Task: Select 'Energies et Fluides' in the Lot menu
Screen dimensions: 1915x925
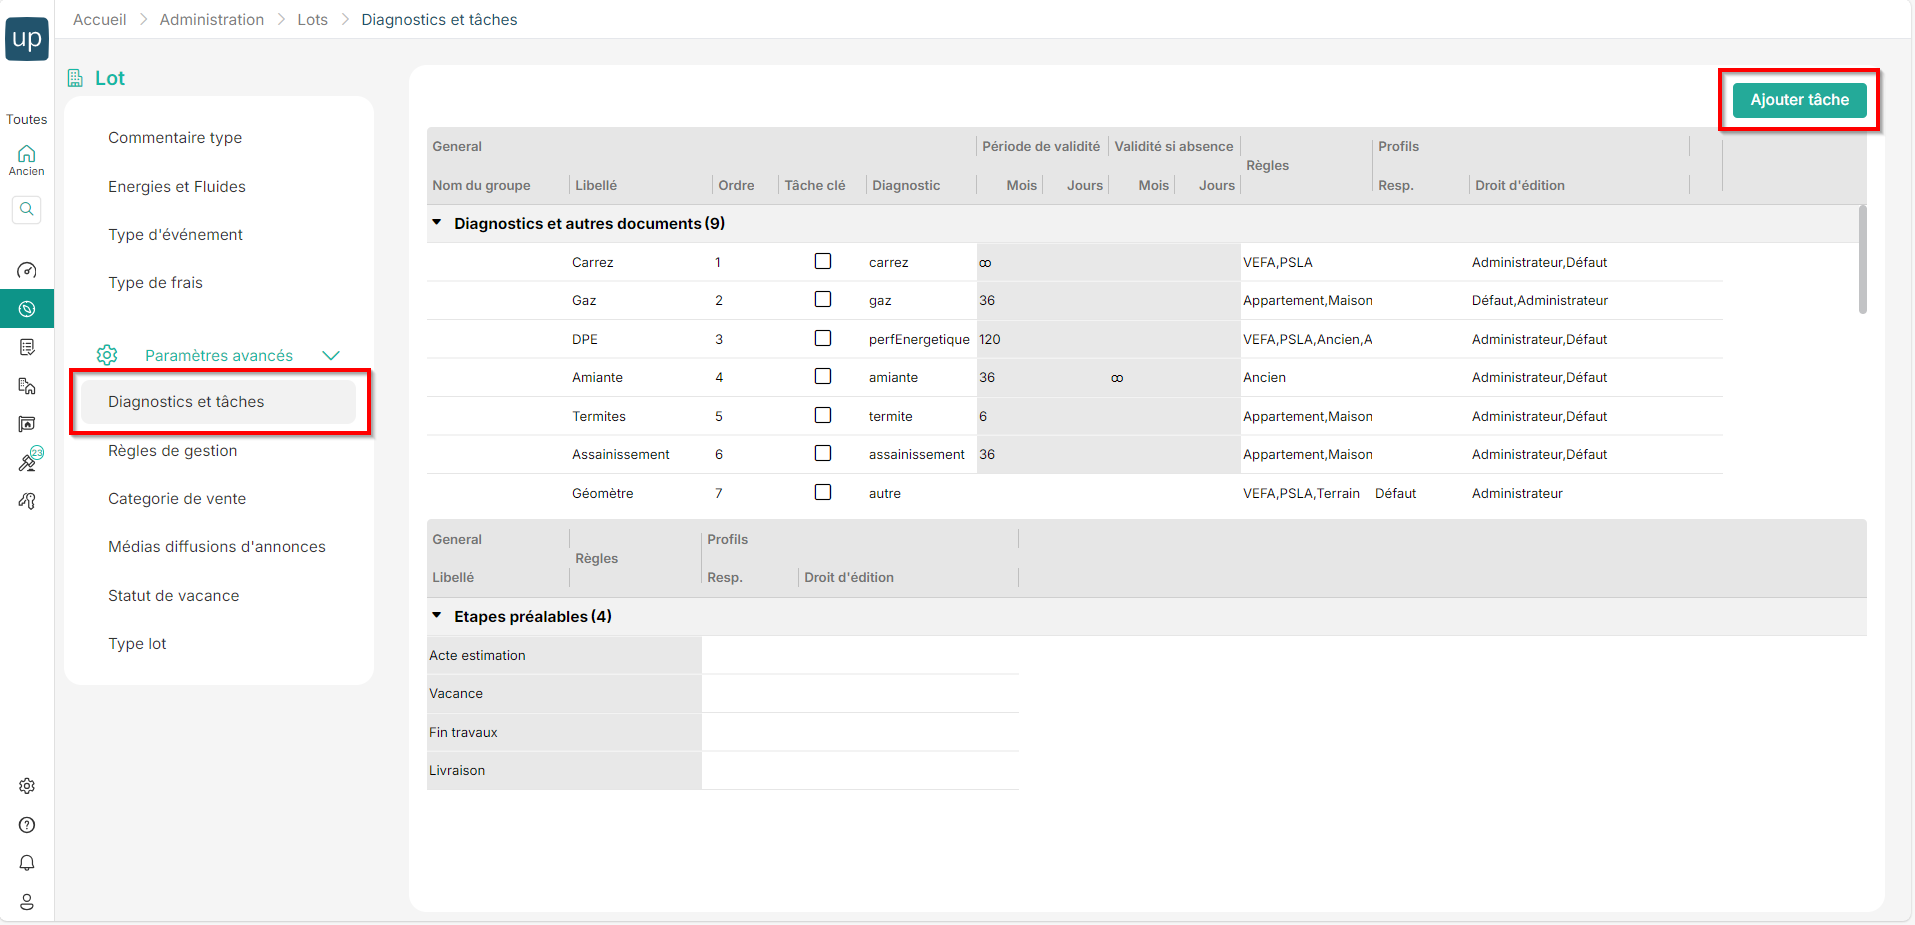Action: coord(176,187)
